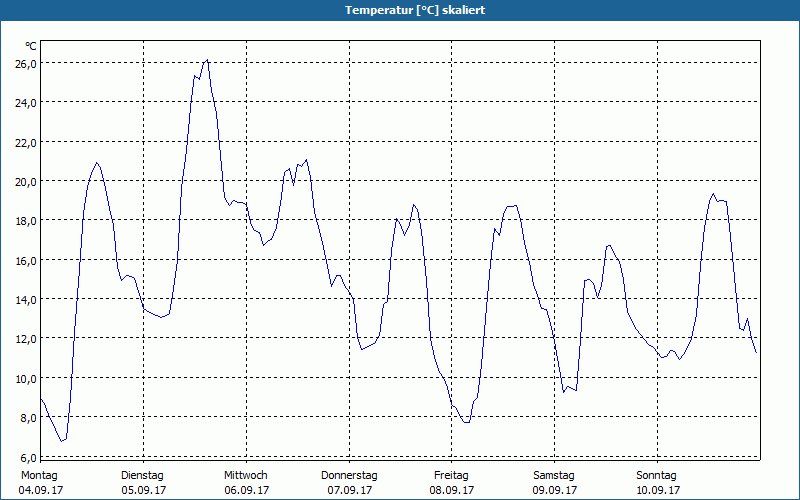Click the Mittwoch day label

pyautogui.click(x=246, y=476)
